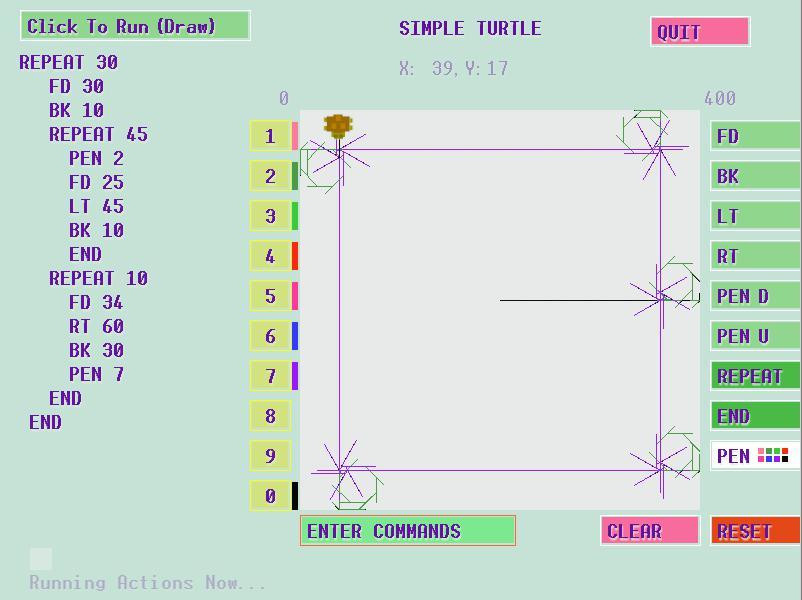Click the turtle sprite on the canvas
802x600 pixels.
pyautogui.click(x=338, y=126)
